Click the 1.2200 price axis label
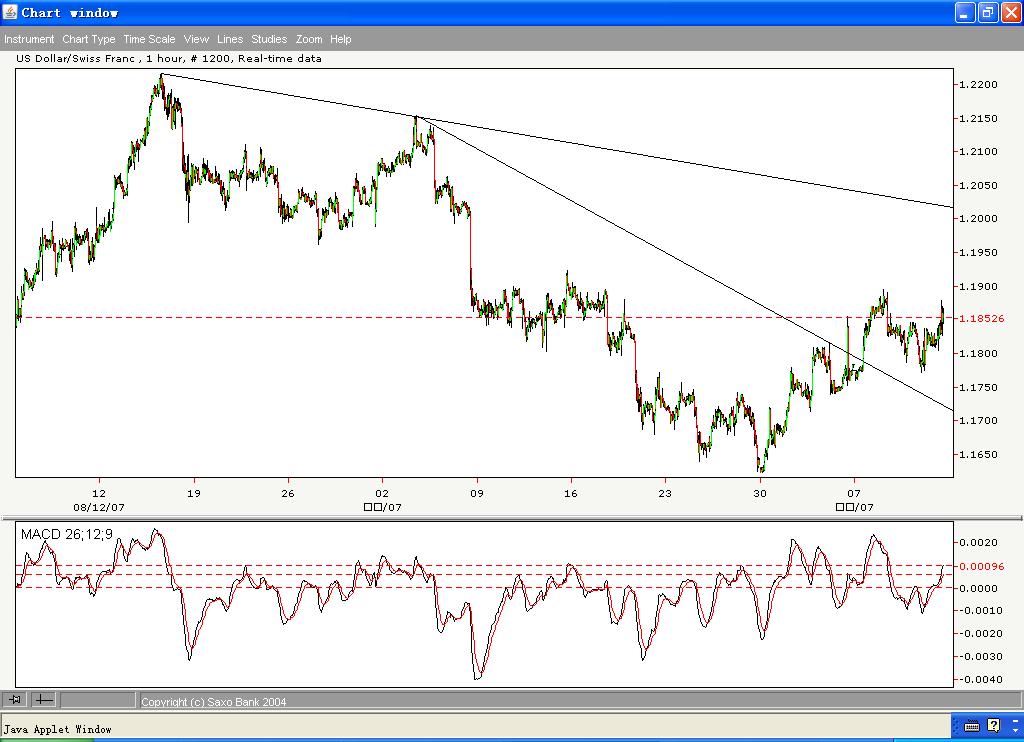This screenshot has width=1024, height=742. pyautogui.click(x=978, y=84)
